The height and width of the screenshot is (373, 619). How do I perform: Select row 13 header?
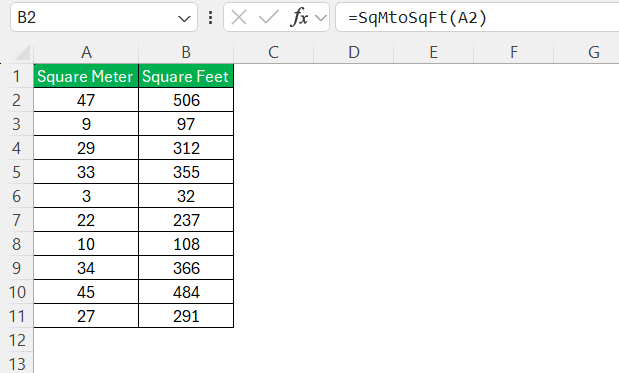coord(17,363)
